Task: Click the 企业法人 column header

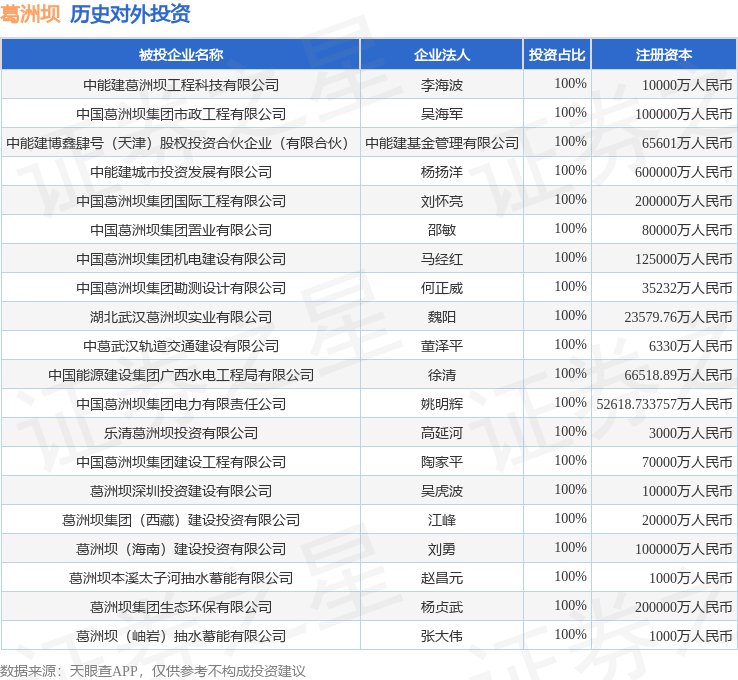Action: point(441,55)
